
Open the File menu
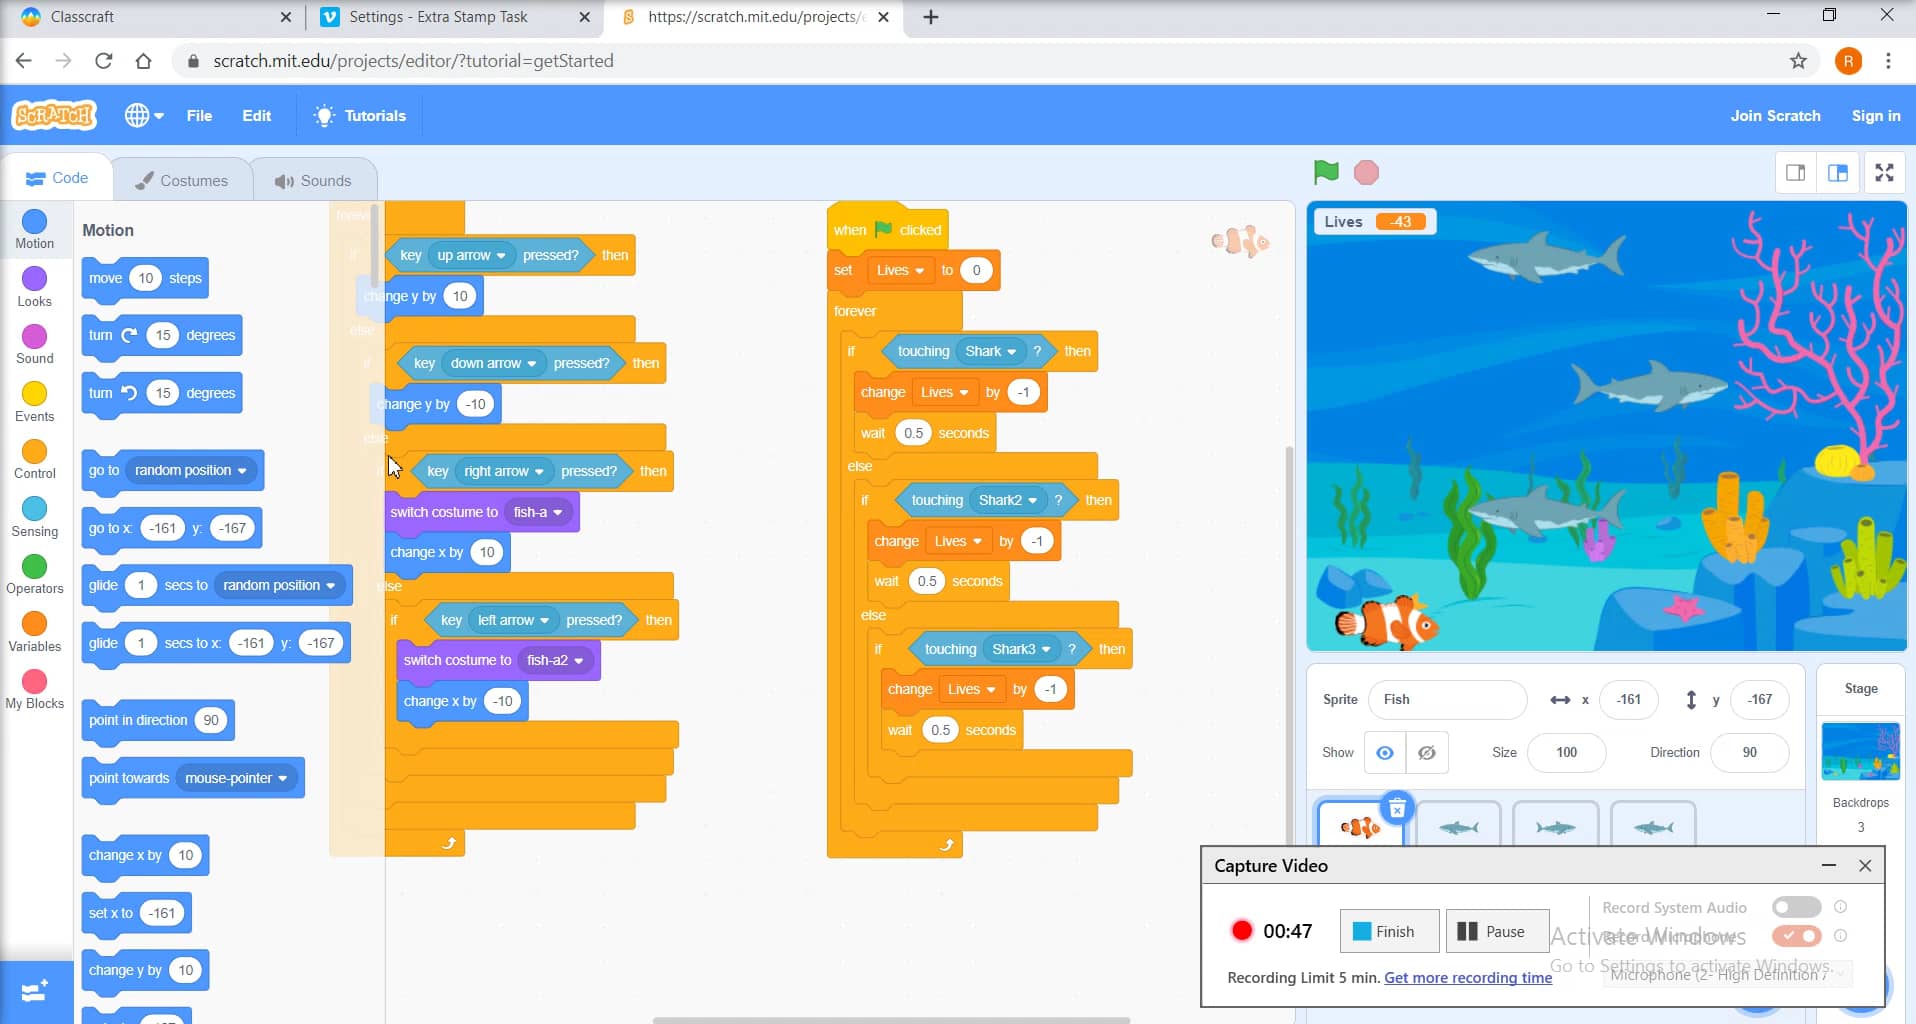198,115
